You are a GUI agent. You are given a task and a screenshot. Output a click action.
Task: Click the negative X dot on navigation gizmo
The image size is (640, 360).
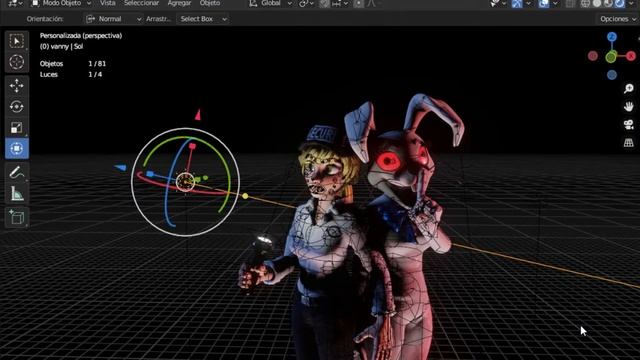pos(593,56)
